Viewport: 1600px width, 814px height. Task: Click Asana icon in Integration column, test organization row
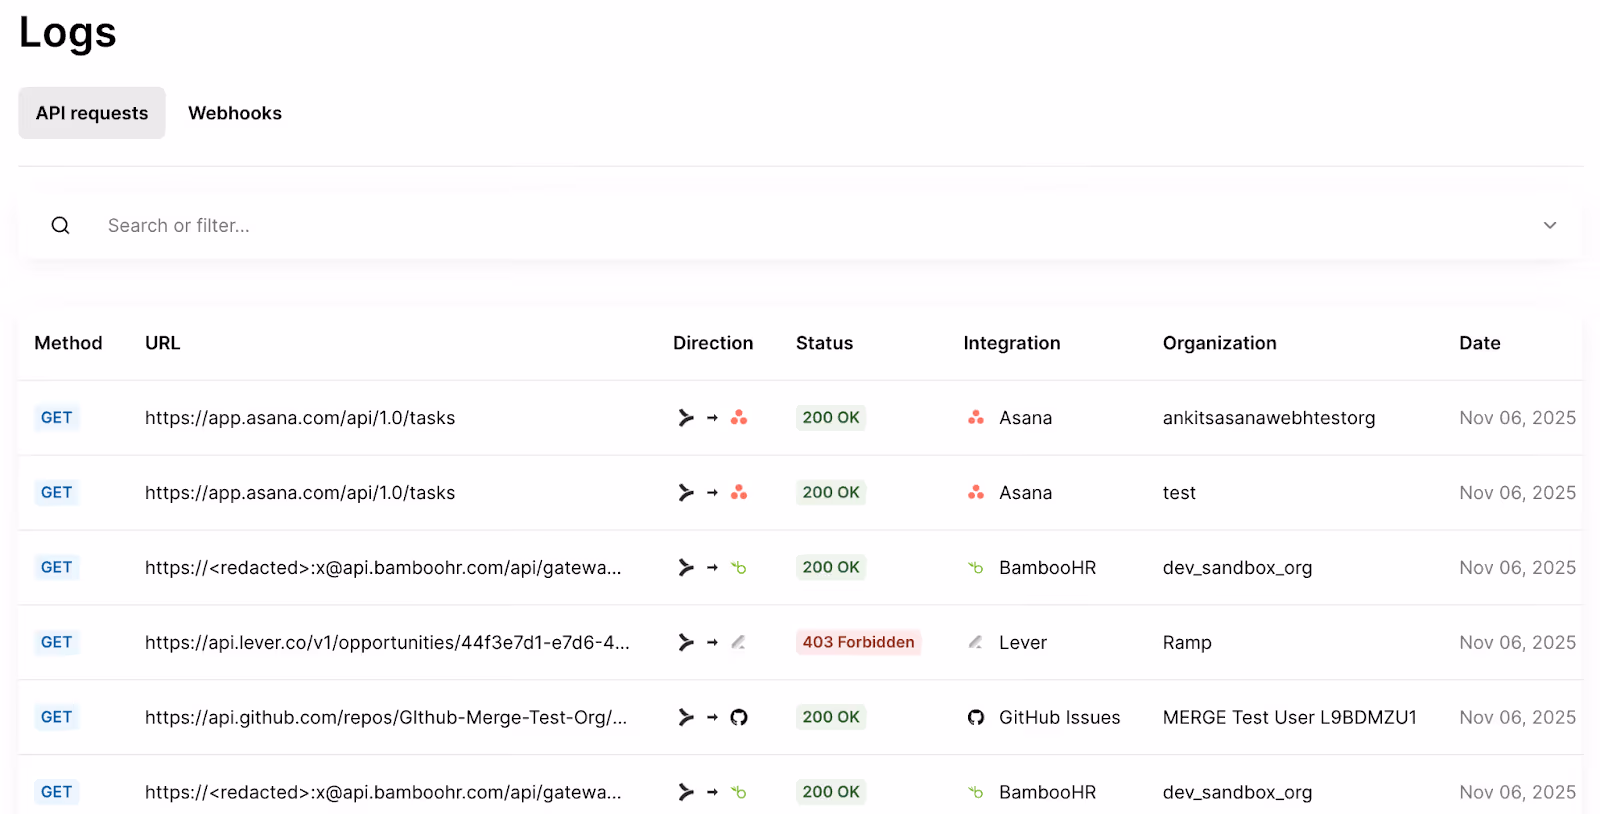point(976,493)
